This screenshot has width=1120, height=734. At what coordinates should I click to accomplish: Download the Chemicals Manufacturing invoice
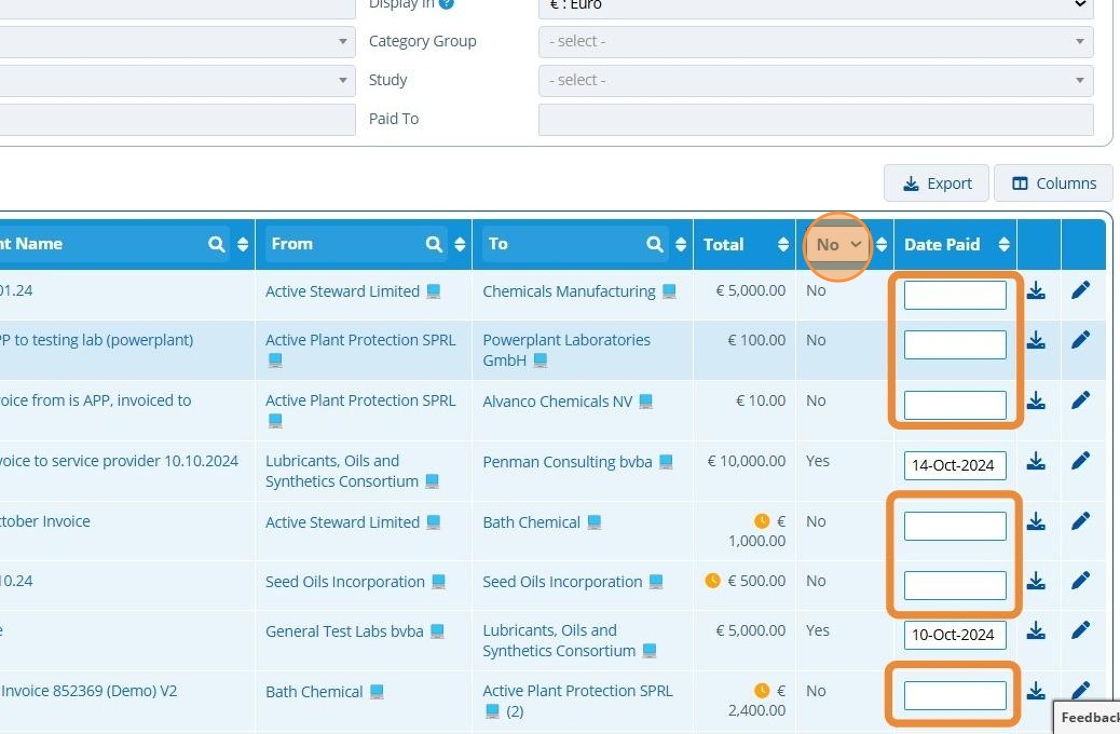1036,291
